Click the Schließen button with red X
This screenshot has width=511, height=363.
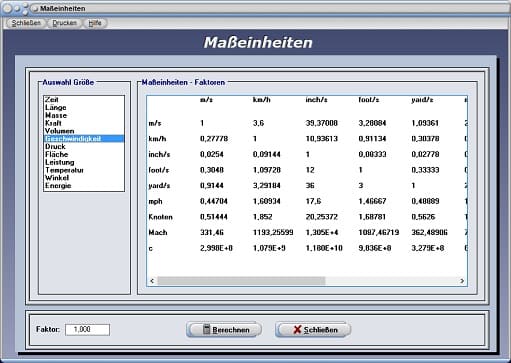pos(313,330)
